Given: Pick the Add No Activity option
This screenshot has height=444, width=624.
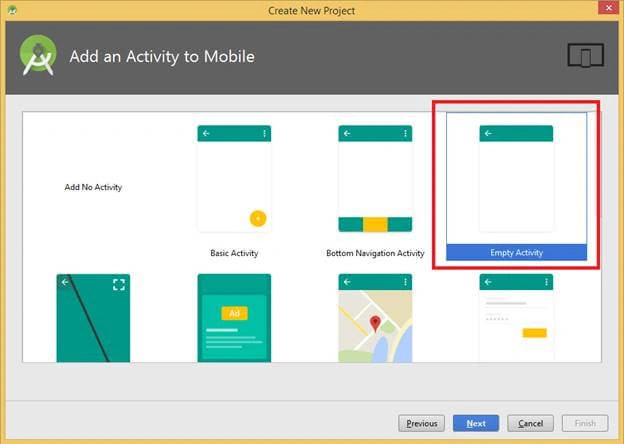Looking at the screenshot, I should [93, 187].
